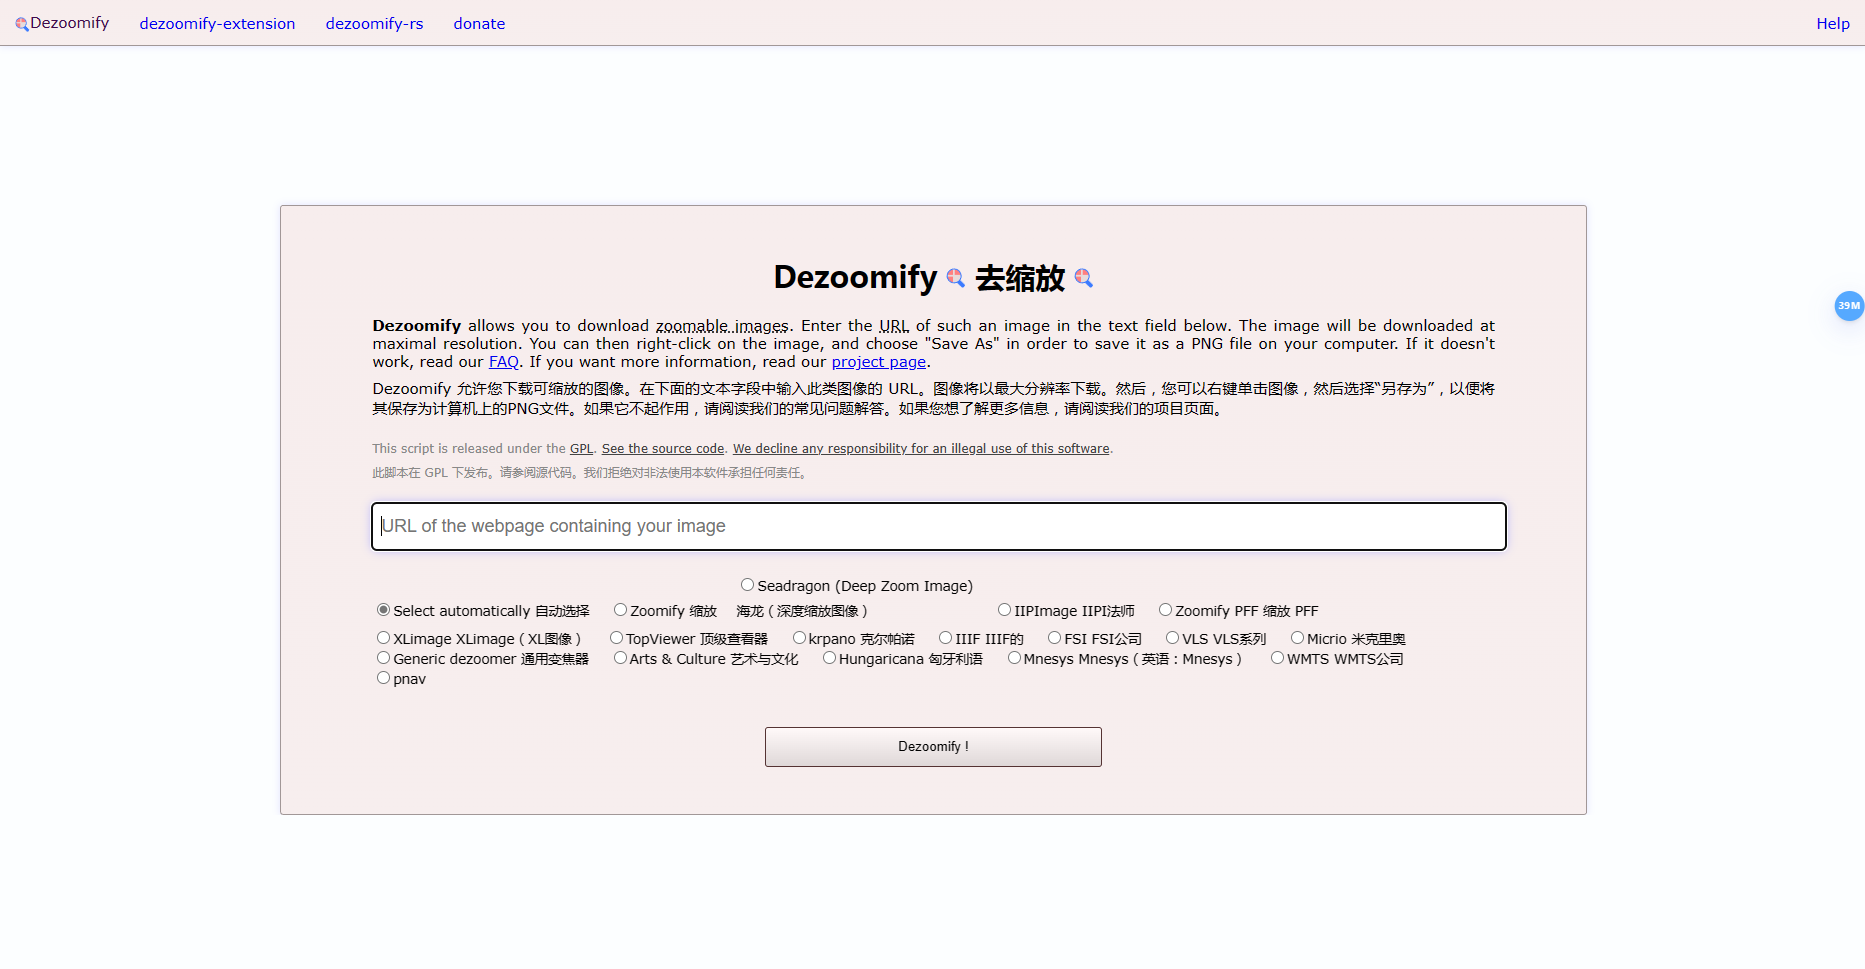The width and height of the screenshot is (1865, 969).
Task: Select the FSI radio button
Action: [1054, 638]
